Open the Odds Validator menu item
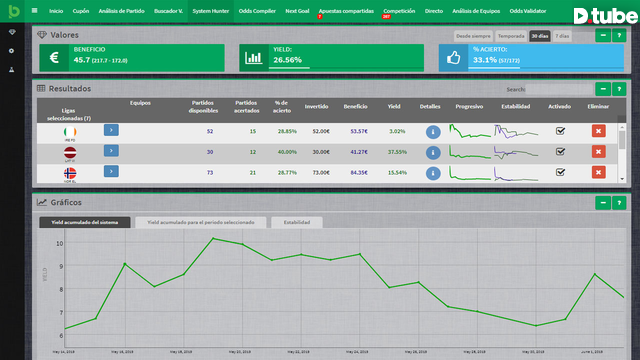The height and width of the screenshot is (360, 640). pos(528,11)
